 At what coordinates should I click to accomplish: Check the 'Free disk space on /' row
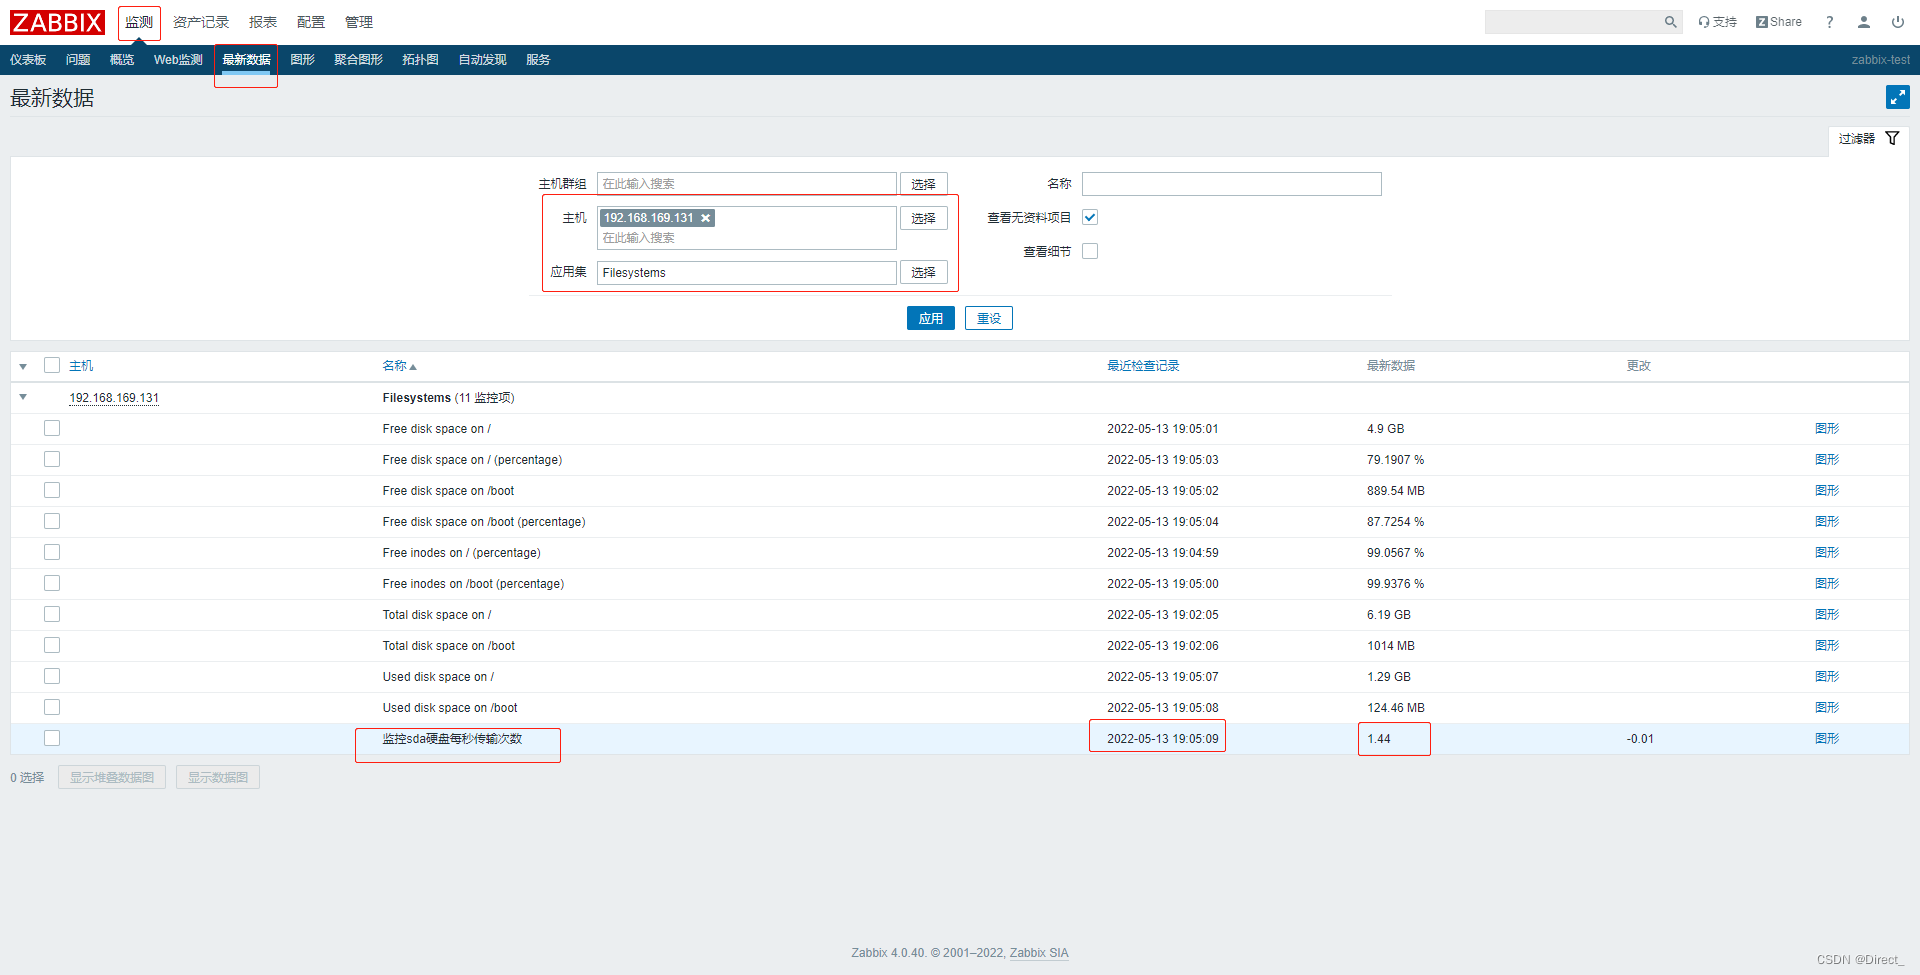52,428
